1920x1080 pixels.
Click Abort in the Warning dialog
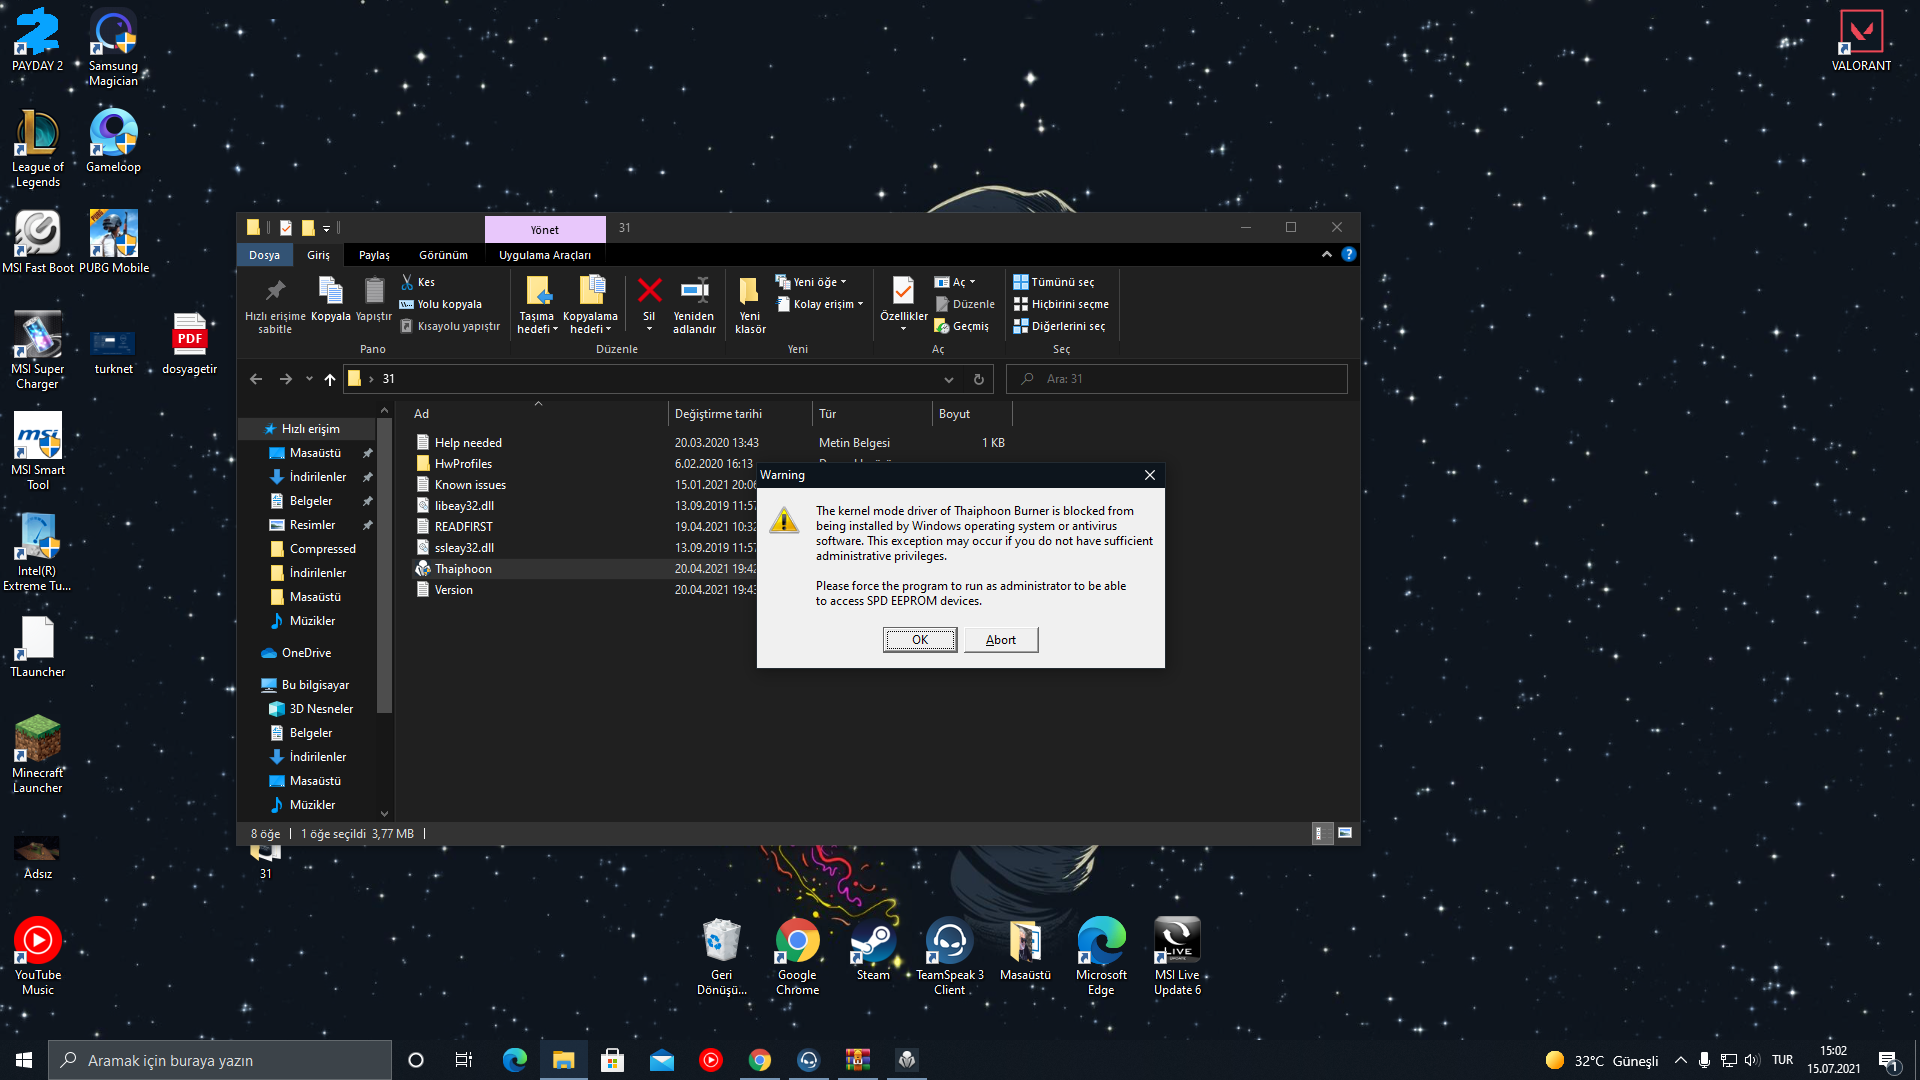pyautogui.click(x=1001, y=640)
